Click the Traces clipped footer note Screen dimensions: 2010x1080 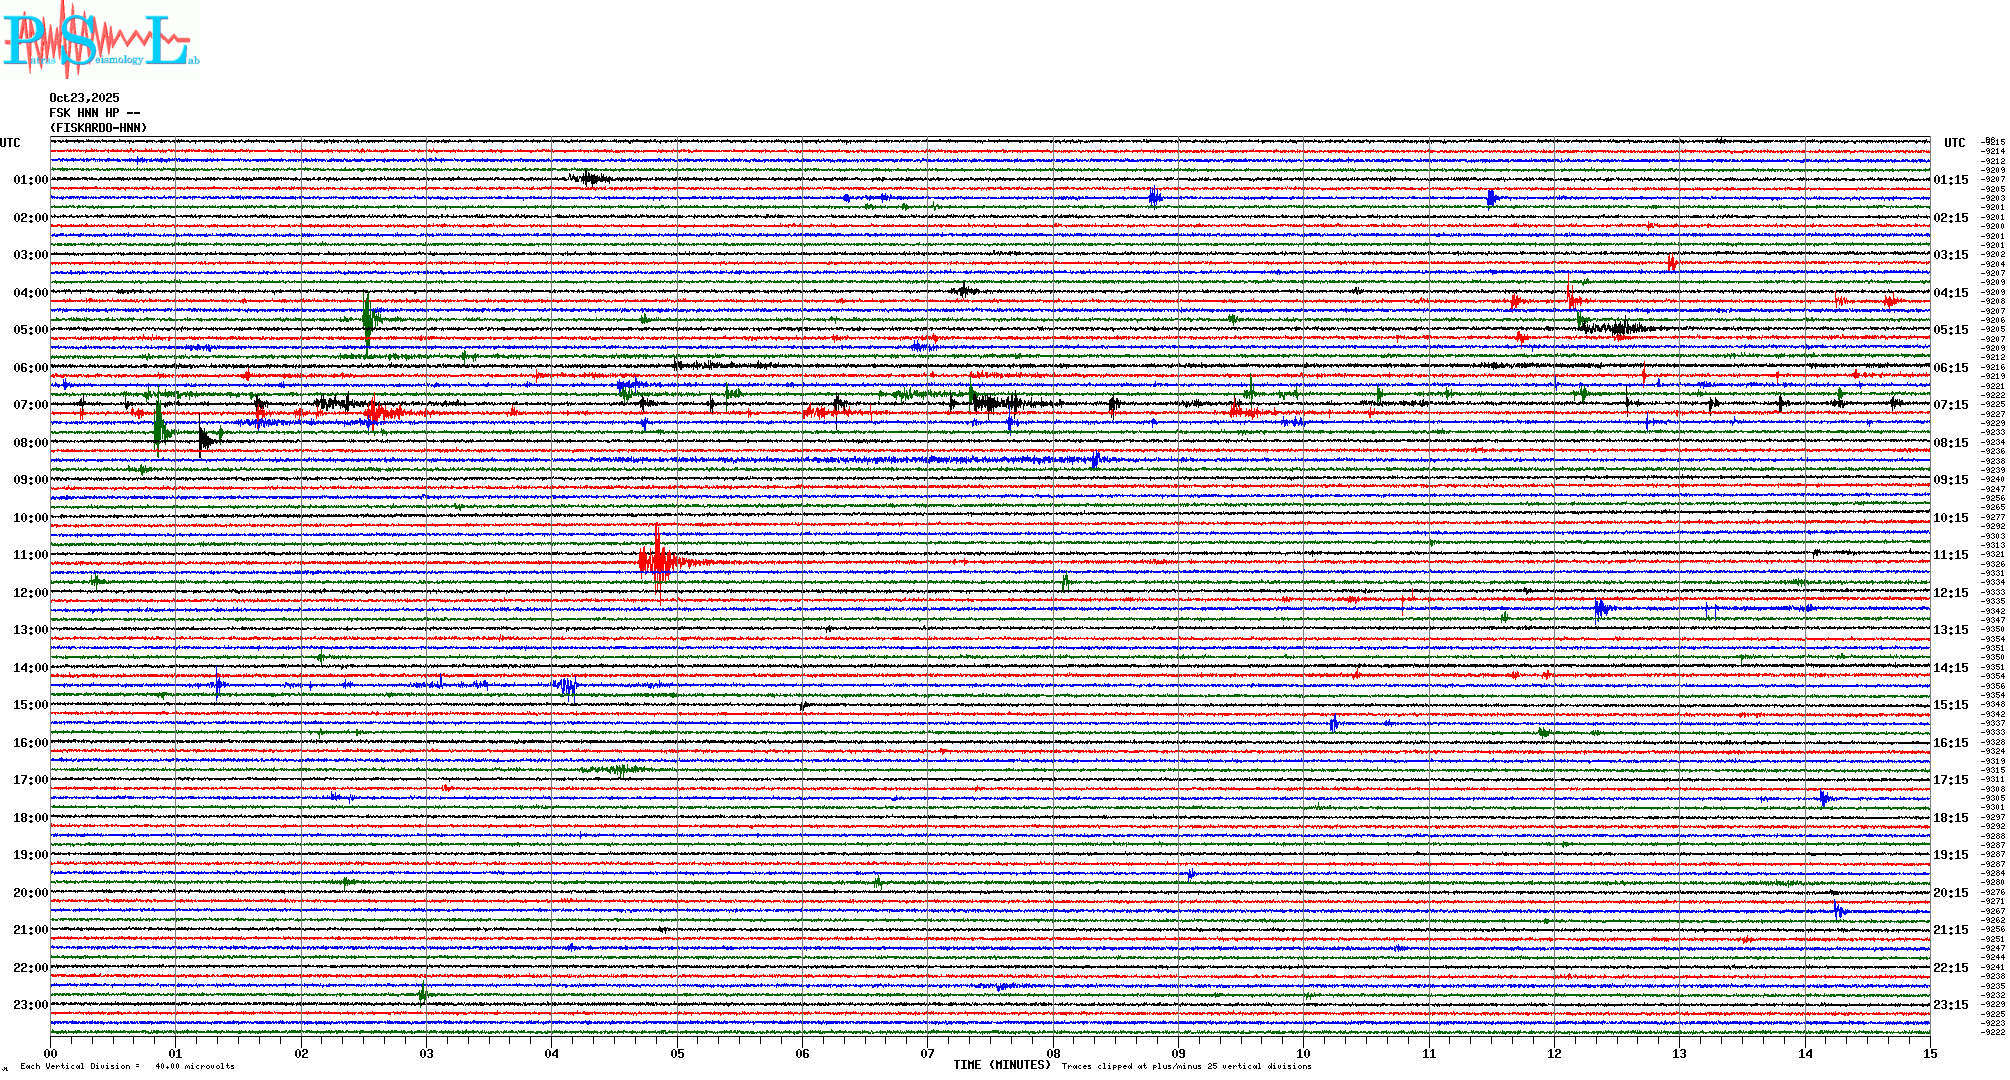[x=1186, y=1066]
